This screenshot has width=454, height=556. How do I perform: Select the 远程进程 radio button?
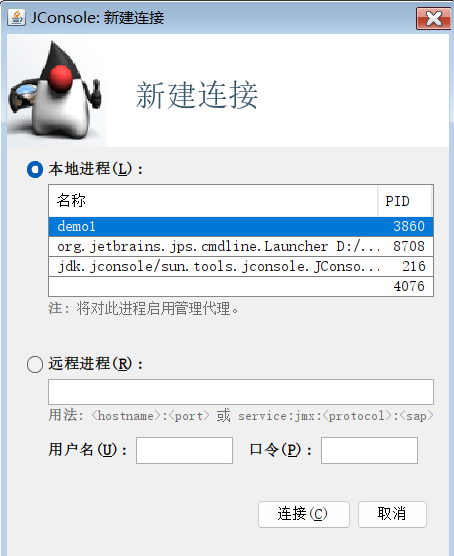click(x=35, y=364)
